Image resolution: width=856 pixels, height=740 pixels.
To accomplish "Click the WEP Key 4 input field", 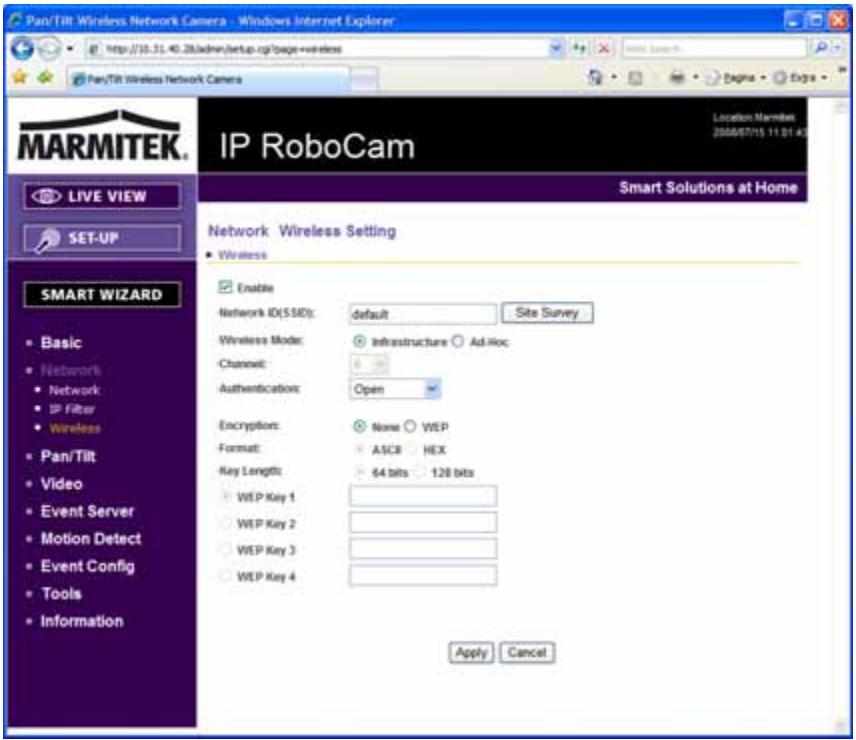I will coord(423,575).
